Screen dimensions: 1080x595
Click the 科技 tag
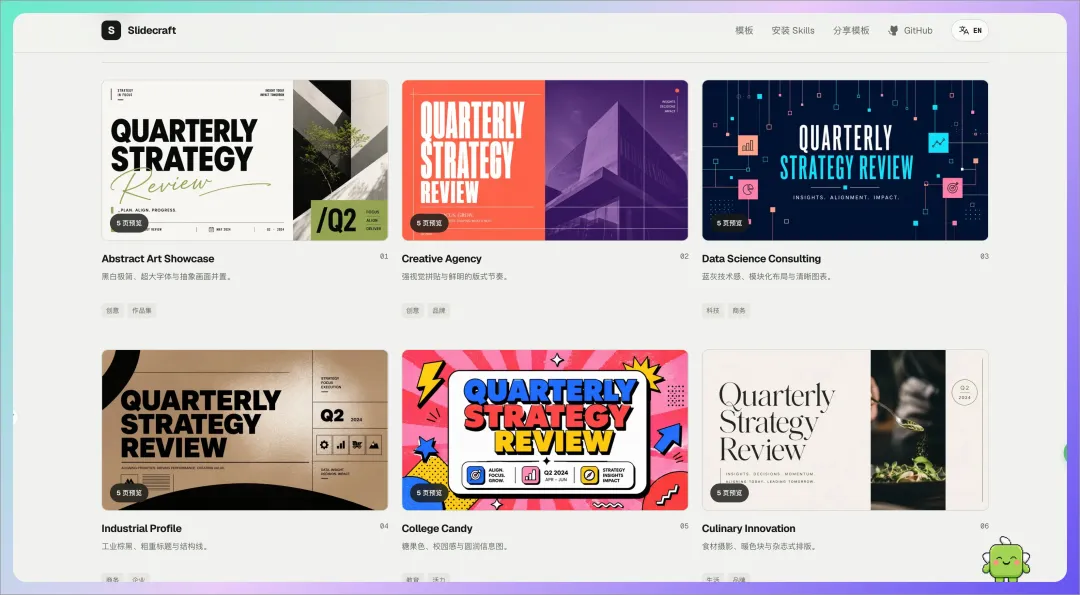(x=713, y=311)
